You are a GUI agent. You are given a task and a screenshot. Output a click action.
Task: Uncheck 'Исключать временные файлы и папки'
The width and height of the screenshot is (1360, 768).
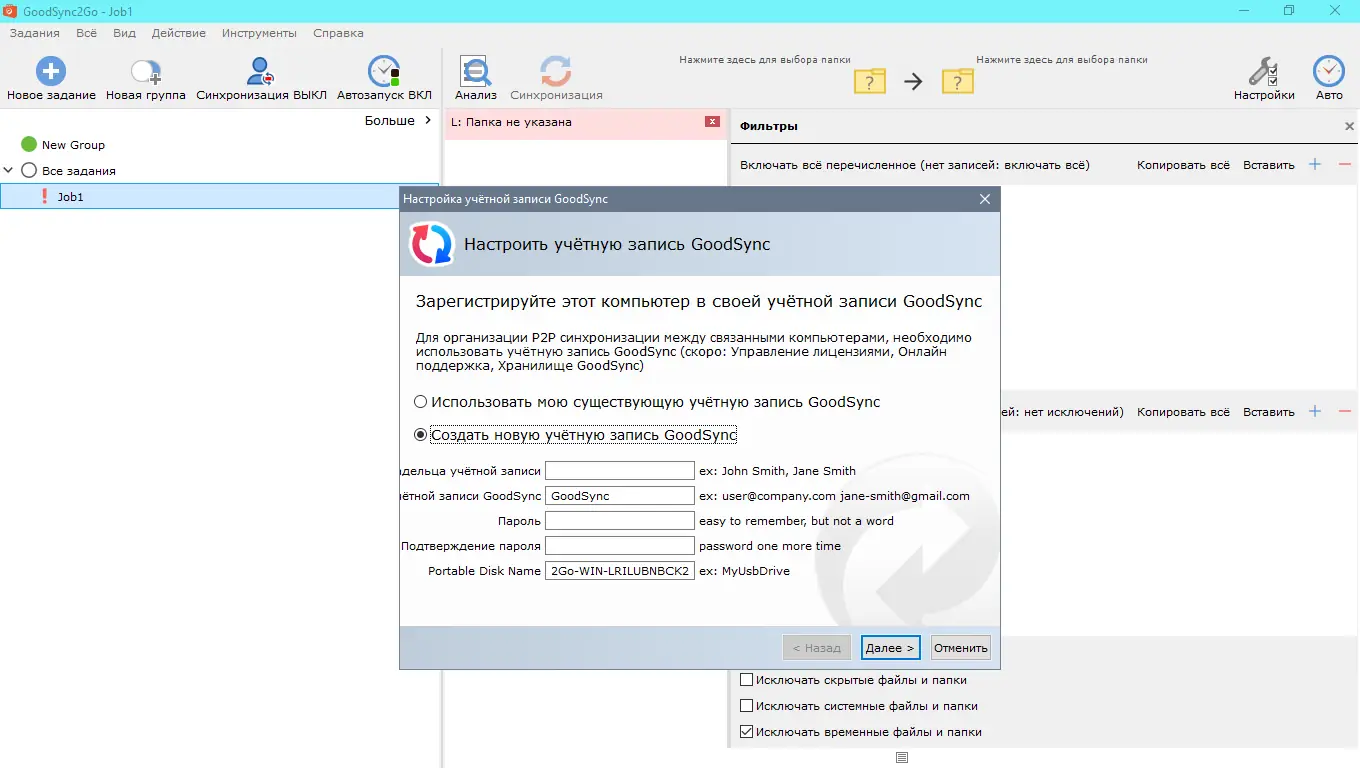[x=746, y=732]
